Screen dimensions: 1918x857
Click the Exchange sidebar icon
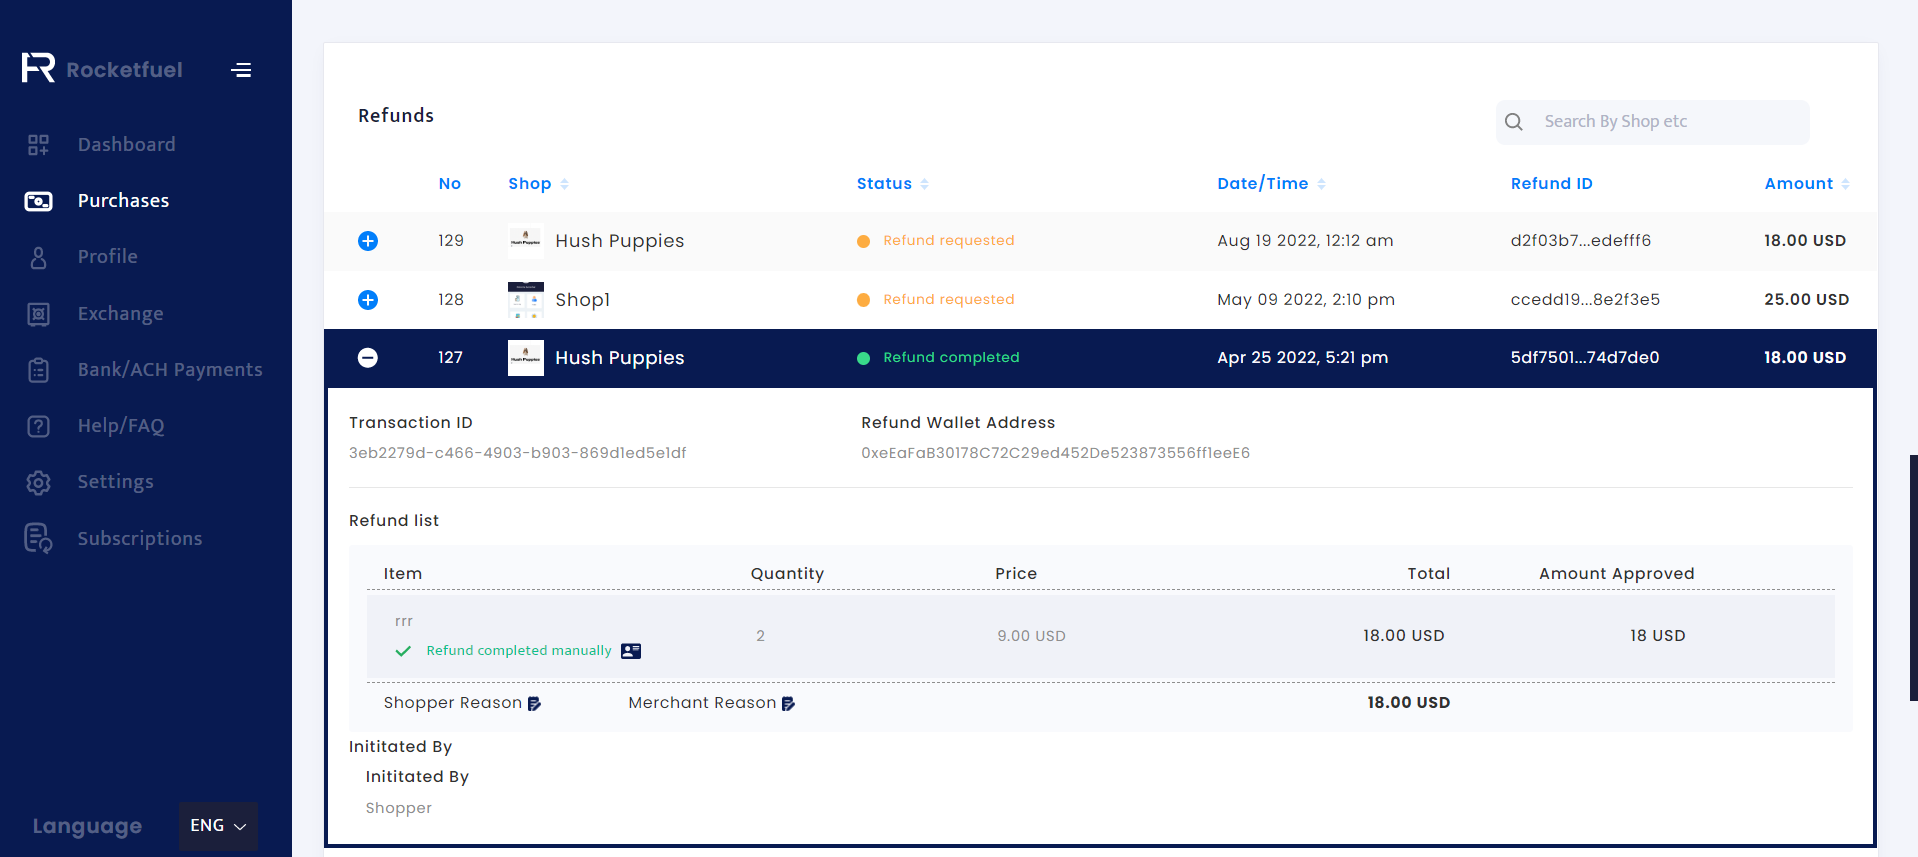[x=38, y=314]
